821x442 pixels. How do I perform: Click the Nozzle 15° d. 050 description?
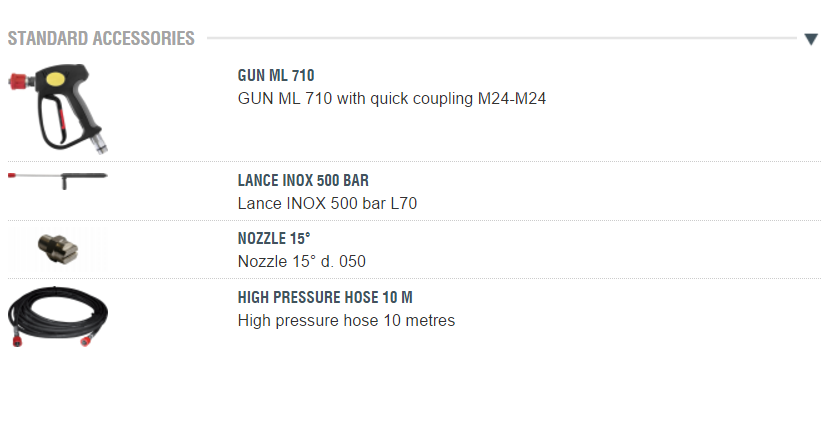click(x=301, y=262)
